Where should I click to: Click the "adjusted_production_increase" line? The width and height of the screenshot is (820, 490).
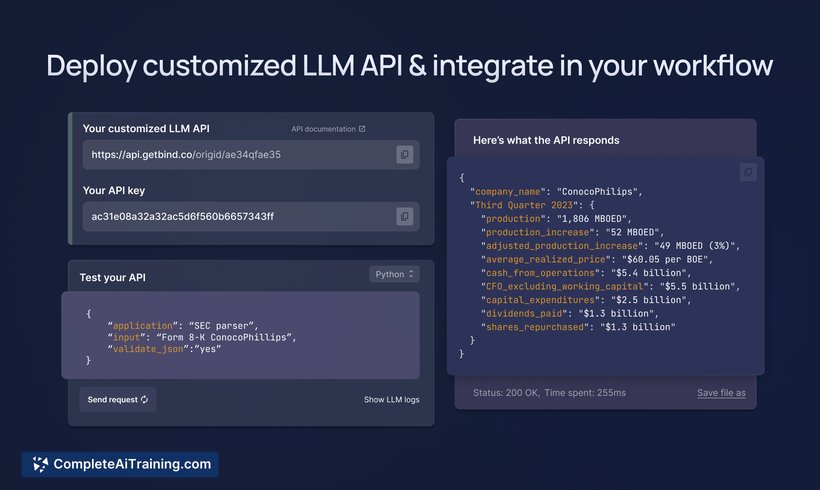pyautogui.click(x=610, y=246)
